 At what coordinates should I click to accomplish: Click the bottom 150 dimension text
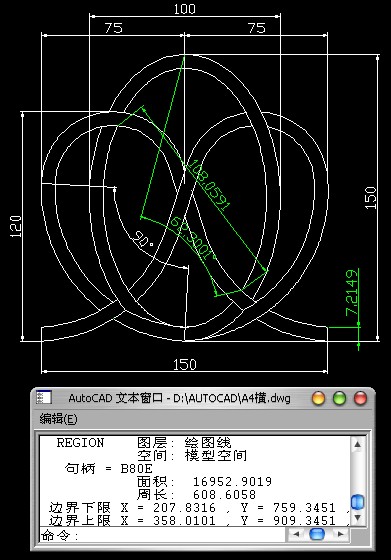[185, 365]
